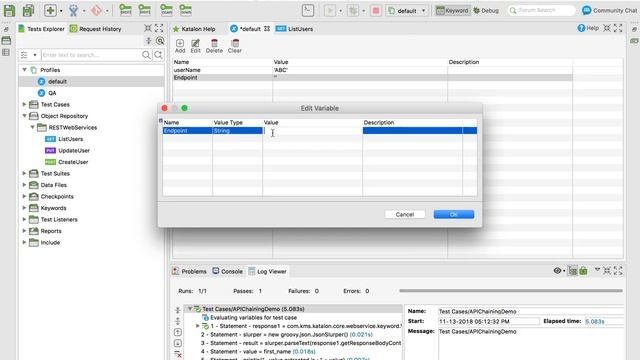Click the Endpoint name cell in the dialog

tap(187, 131)
